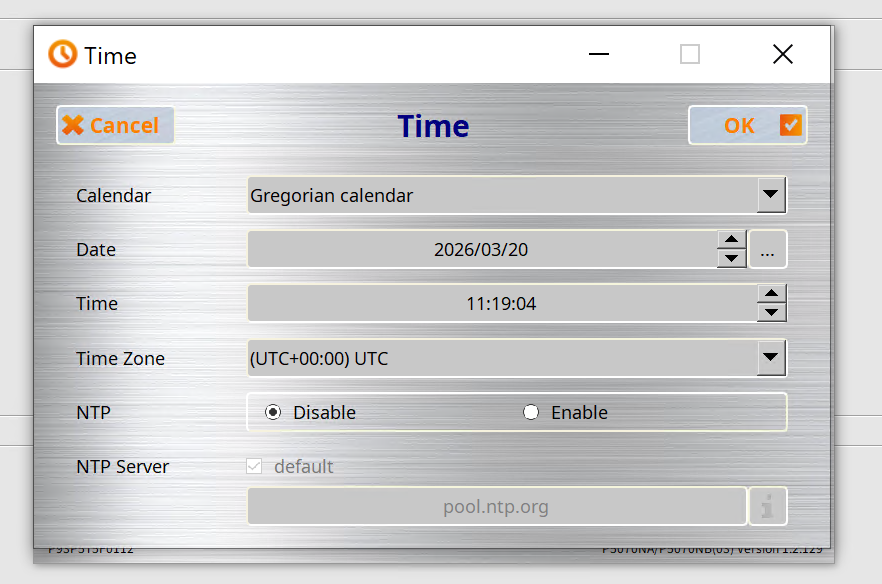This screenshot has height=584, width=882.
Task: Click the pool.ntp.org server field
Action: coord(496,507)
